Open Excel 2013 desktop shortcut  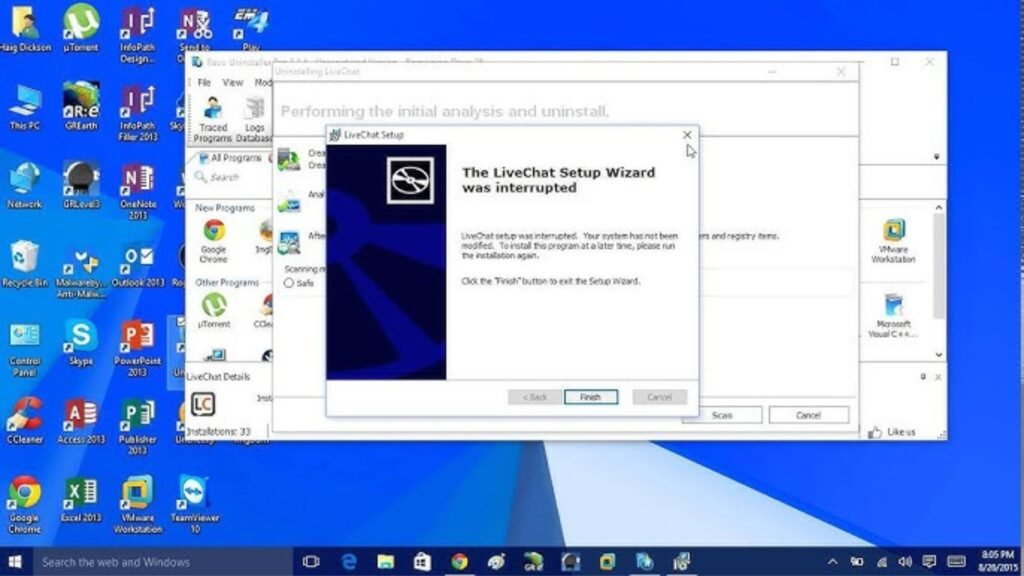tap(81, 500)
